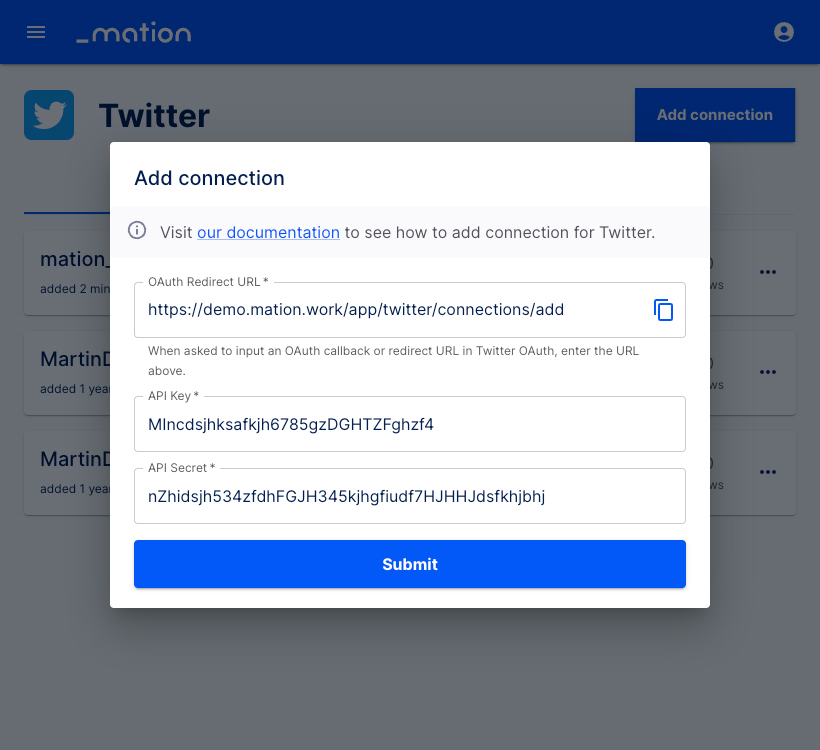Open three-dot menu for second MartinD connection
The width and height of the screenshot is (820, 750).
coord(768,372)
